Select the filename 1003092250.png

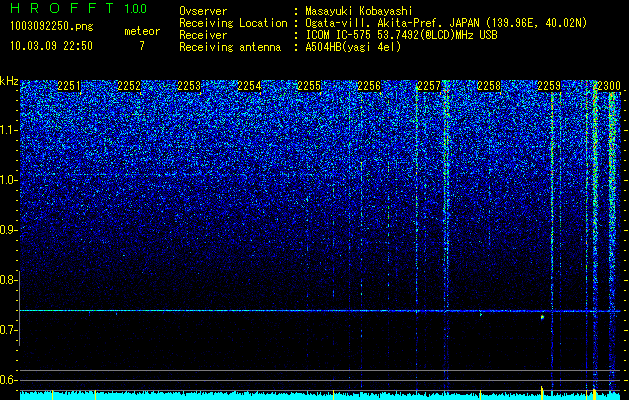point(52,27)
